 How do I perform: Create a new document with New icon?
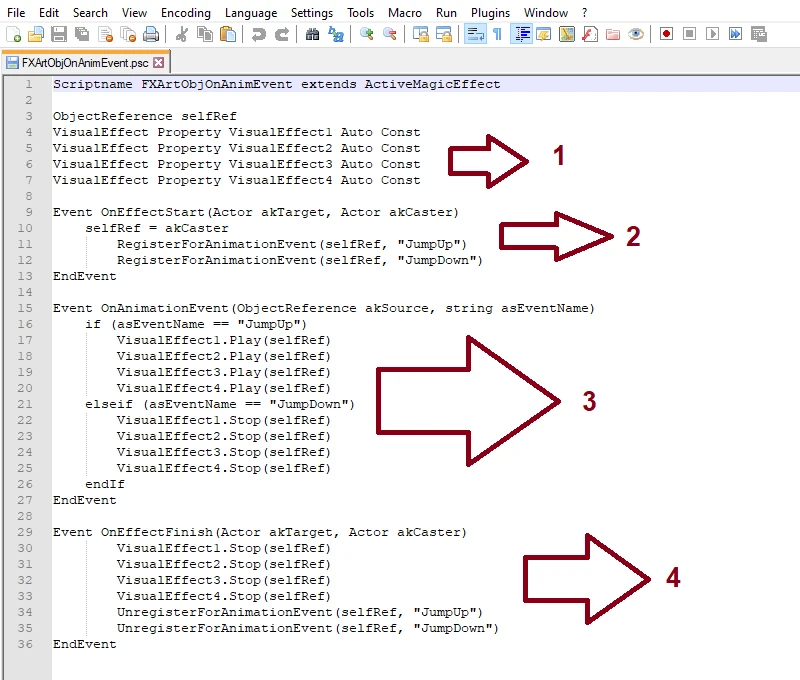click(x=14, y=34)
